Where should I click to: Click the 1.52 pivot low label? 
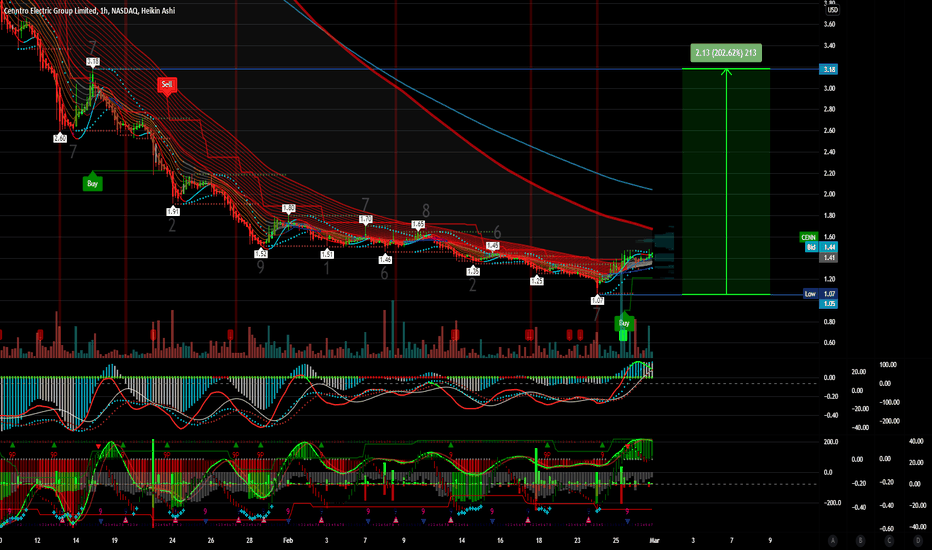(x=260, y=254)
